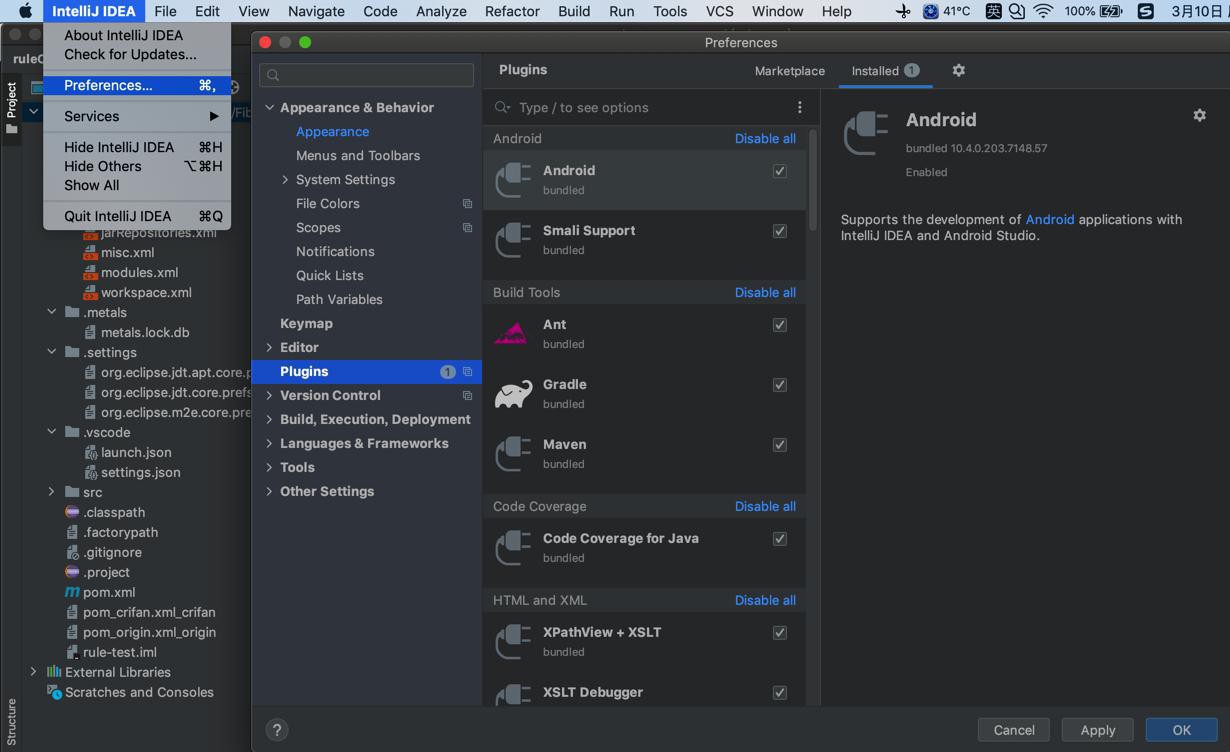Uncheck the Maven plugin

[x=780, y=445]
